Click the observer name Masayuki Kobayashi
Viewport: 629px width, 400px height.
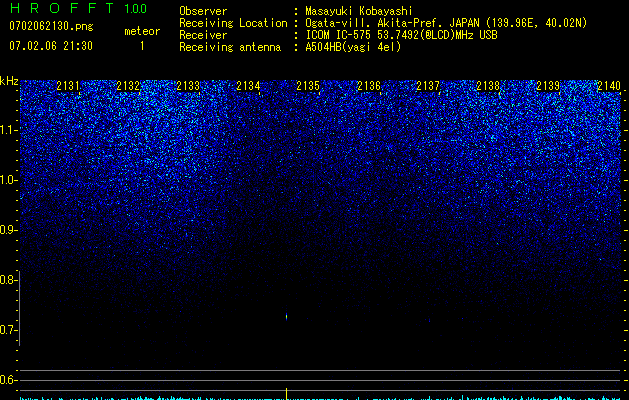[359, 11]
